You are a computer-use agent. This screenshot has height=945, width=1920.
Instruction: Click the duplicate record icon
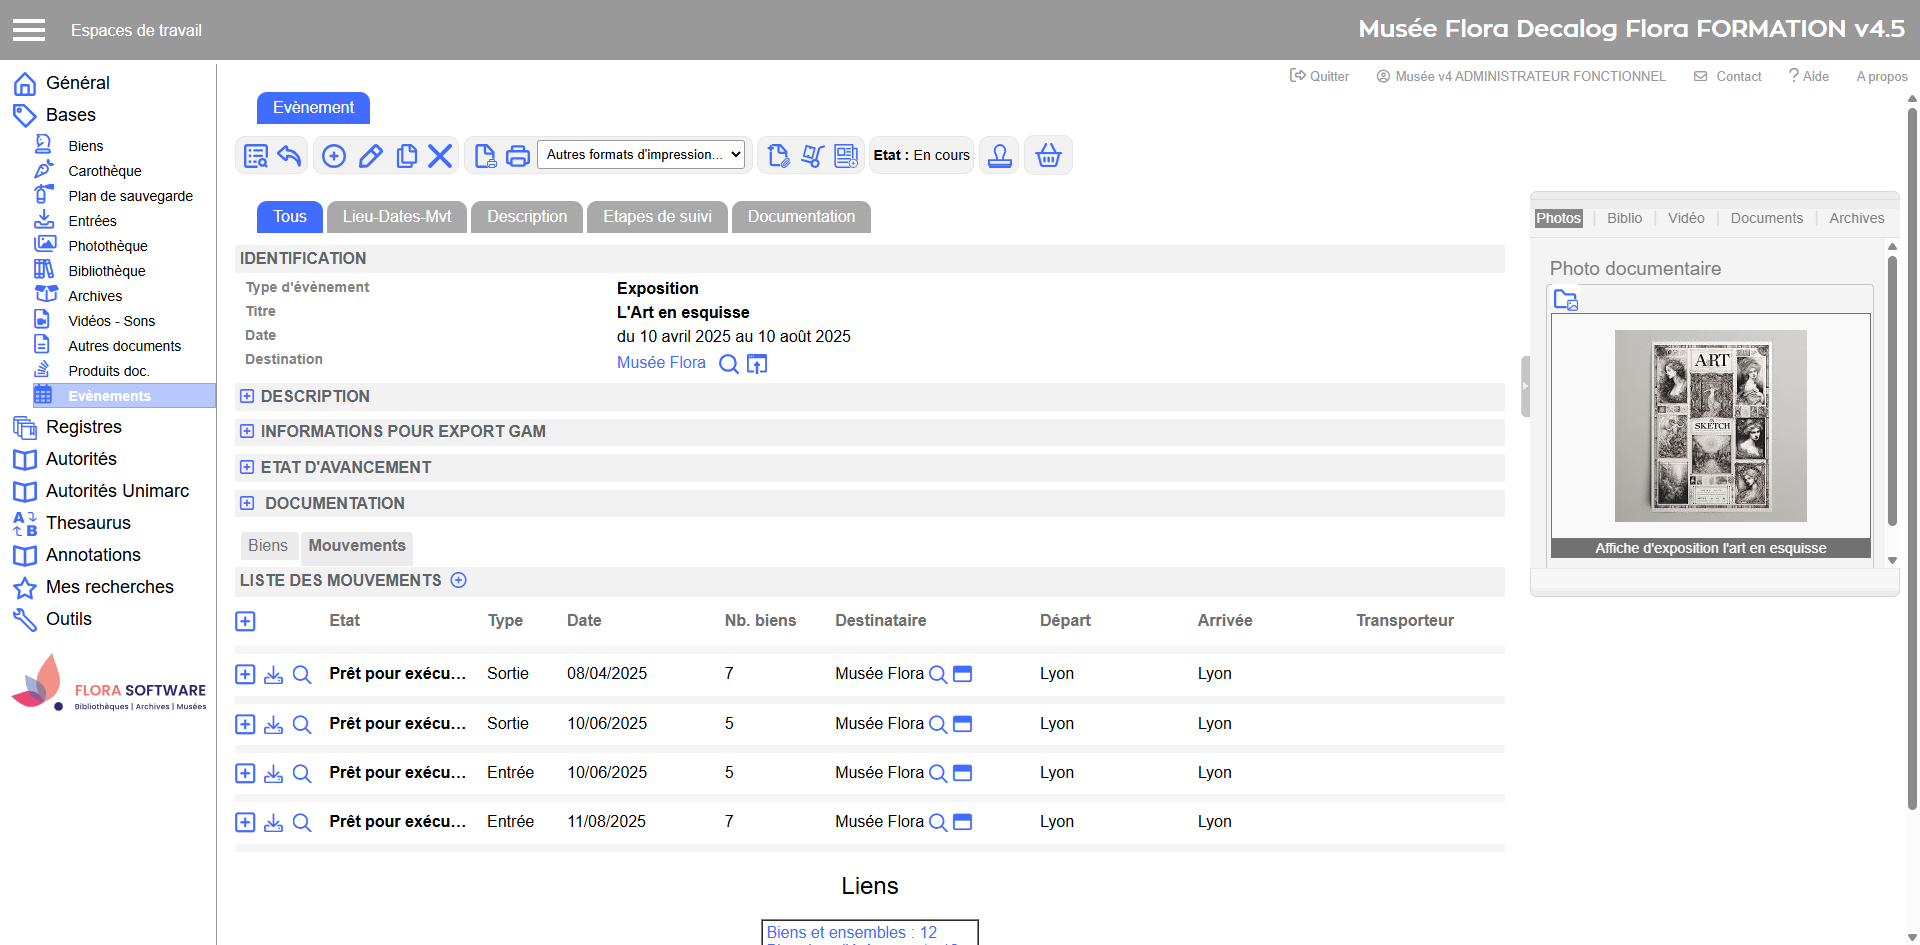pyautogui.click(x=406, y=156)
